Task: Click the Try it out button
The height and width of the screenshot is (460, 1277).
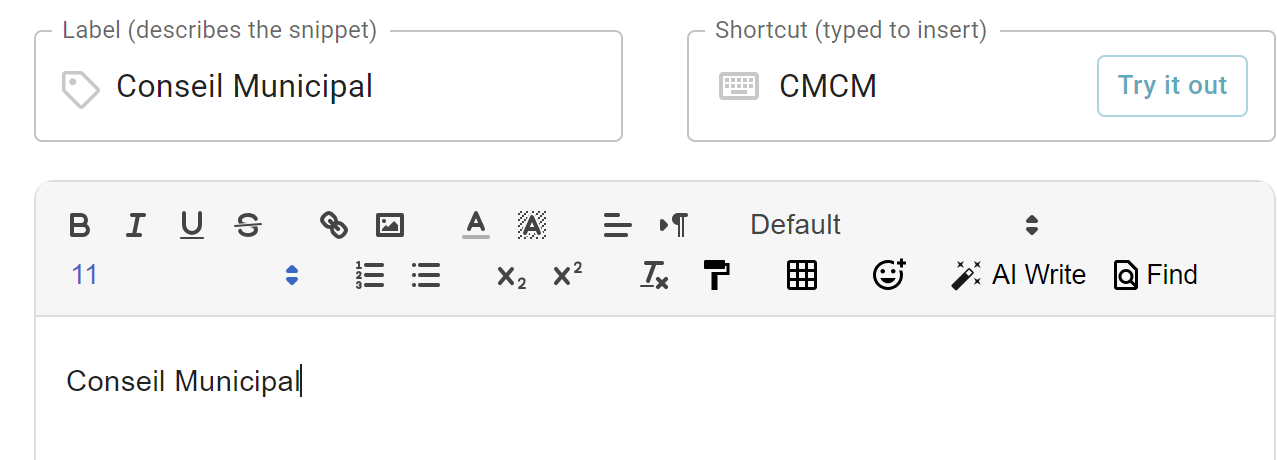Action: tap(1172, 86)
